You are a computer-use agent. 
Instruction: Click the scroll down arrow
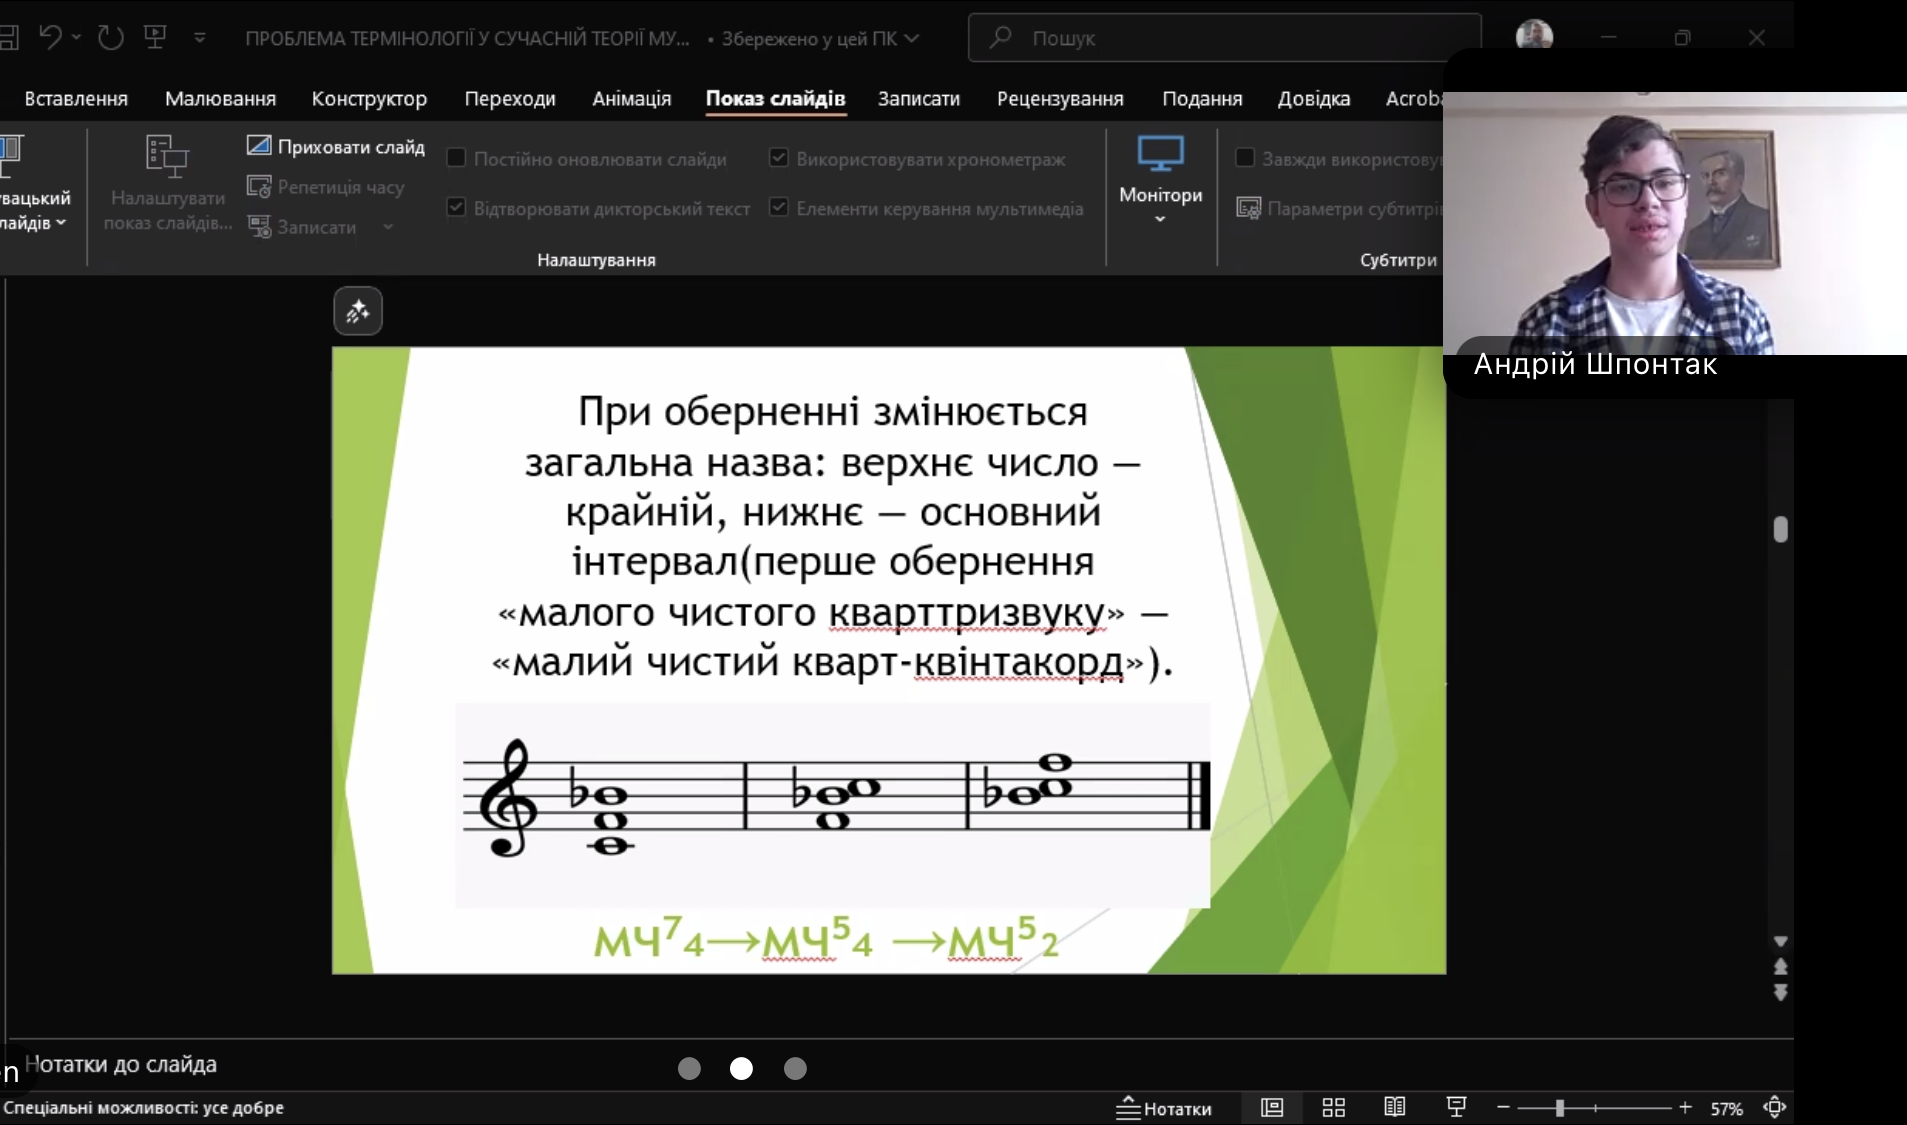(1780, 941)
